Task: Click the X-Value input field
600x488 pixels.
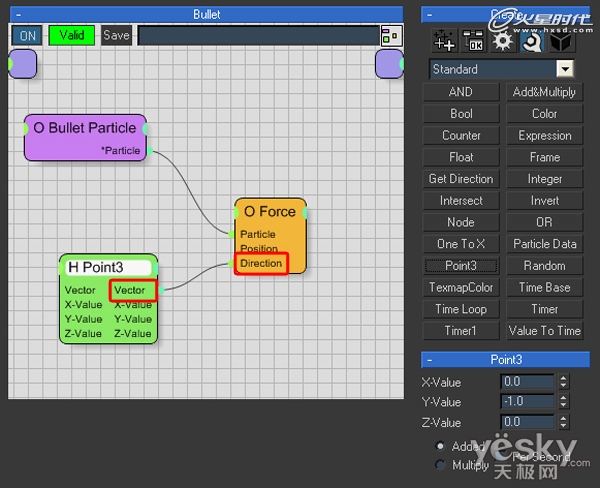Action: point(527,382)
